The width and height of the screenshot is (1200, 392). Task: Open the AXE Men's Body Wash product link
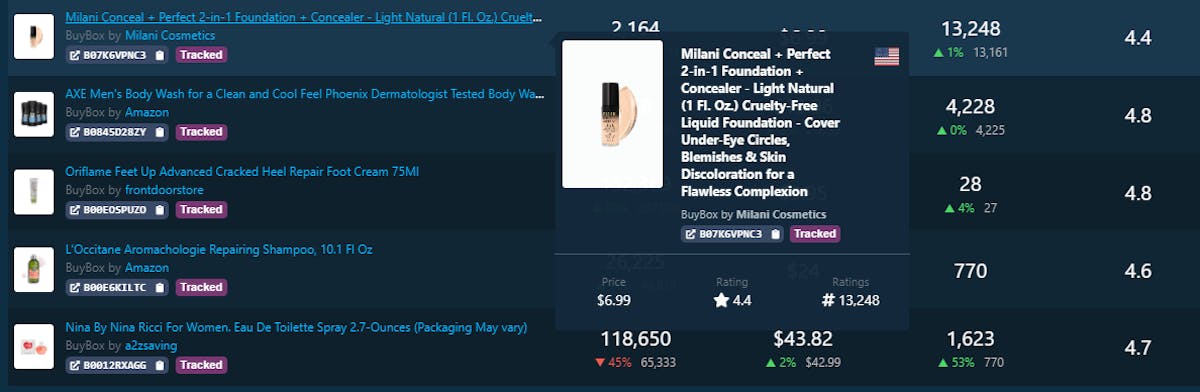(305, 94)
